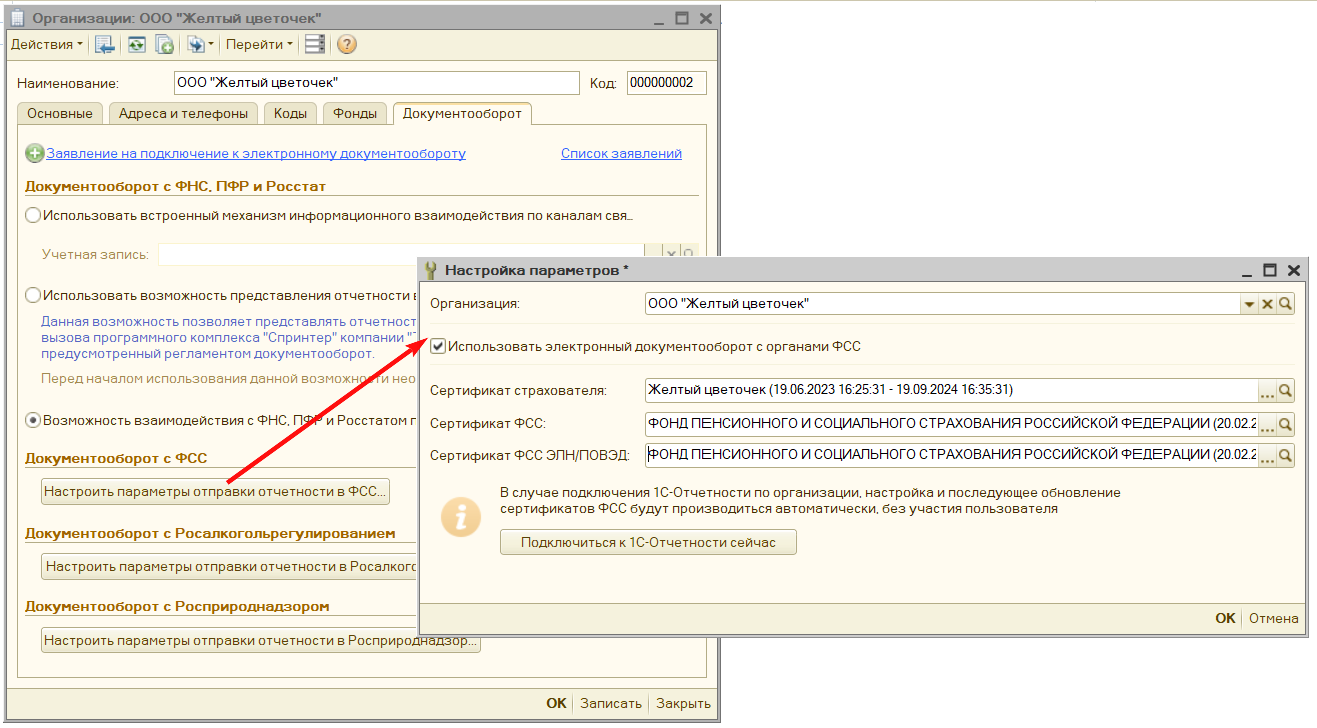
Task: Switch to the Основные tab
Action: [x=60, y=113]
